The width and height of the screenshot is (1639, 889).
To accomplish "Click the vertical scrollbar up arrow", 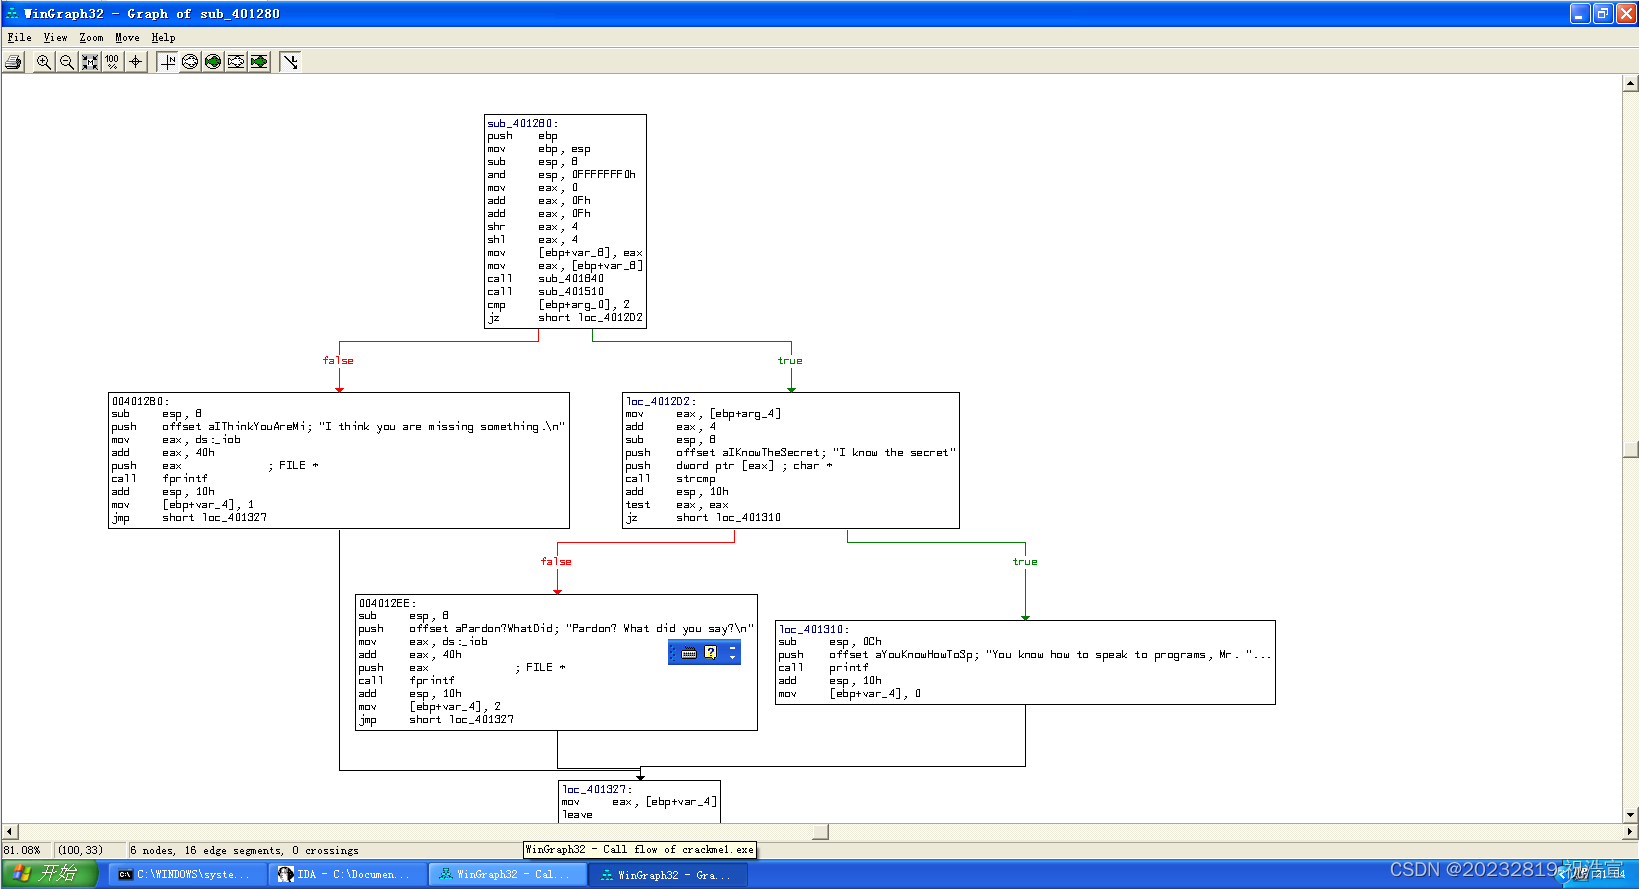I will (x=1631, y=84).
